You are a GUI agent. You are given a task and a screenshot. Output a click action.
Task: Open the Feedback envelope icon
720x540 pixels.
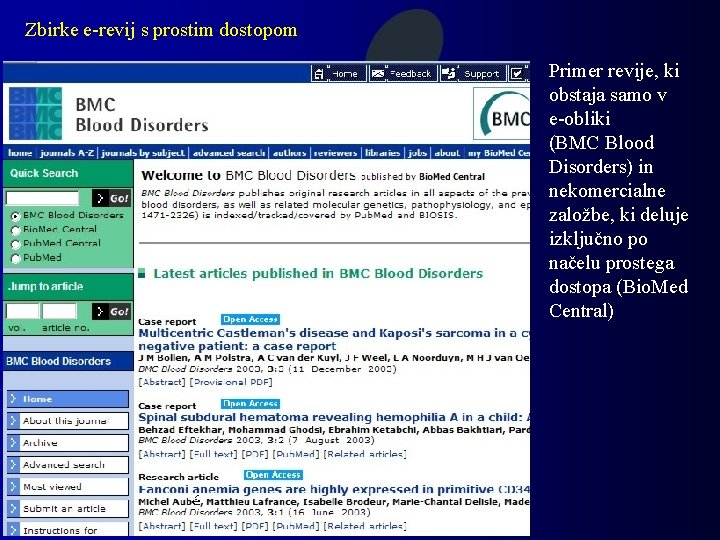coord(378,73)
